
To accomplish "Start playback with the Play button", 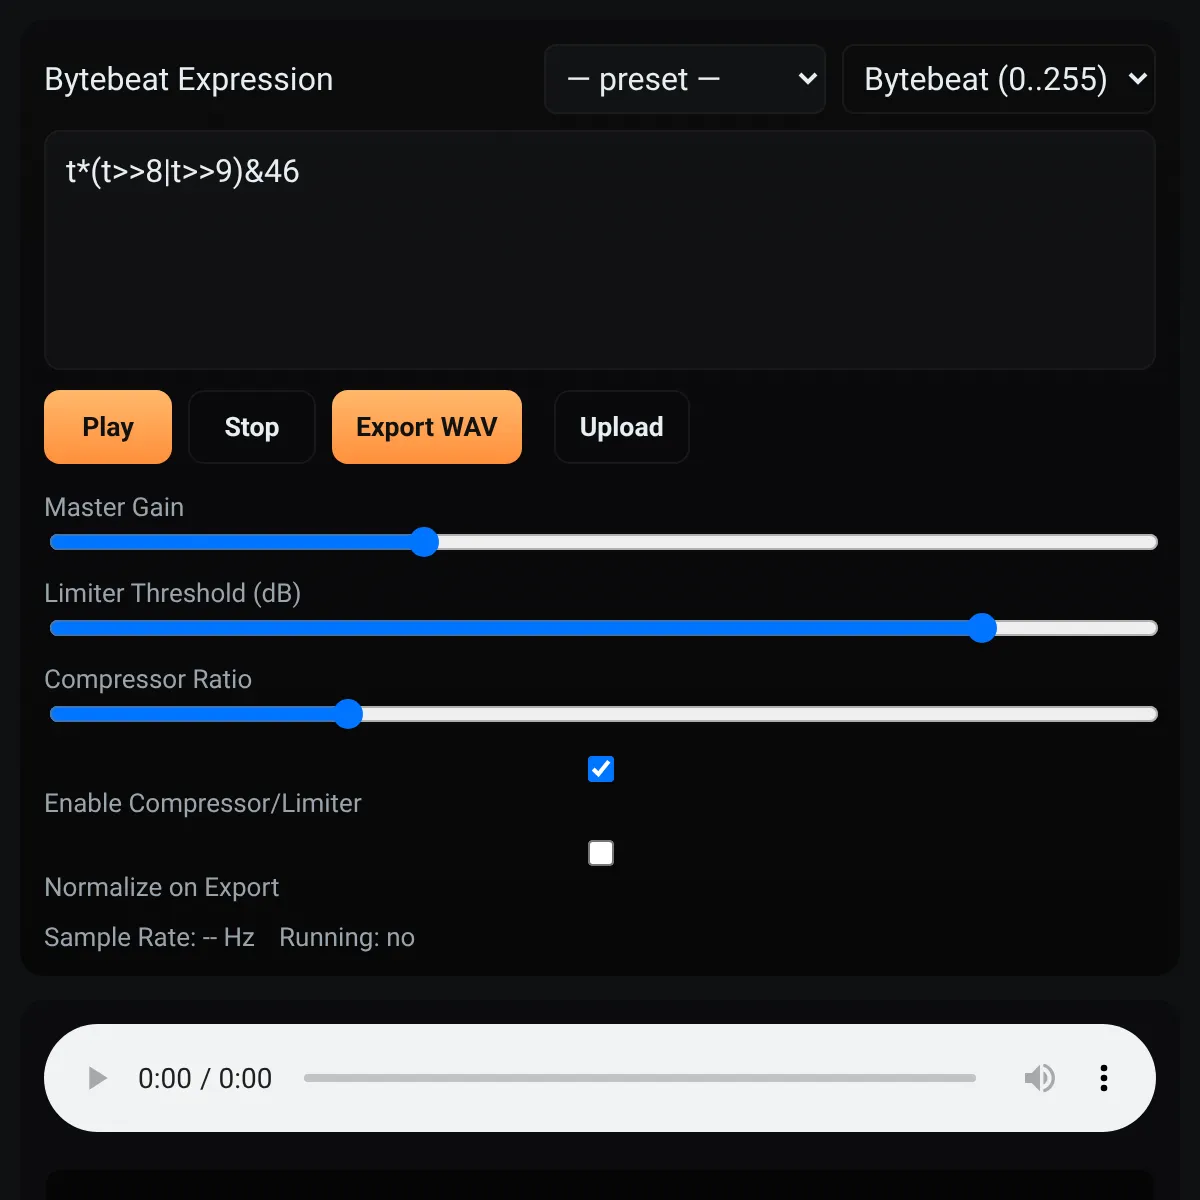I will (x=108, y=427).
